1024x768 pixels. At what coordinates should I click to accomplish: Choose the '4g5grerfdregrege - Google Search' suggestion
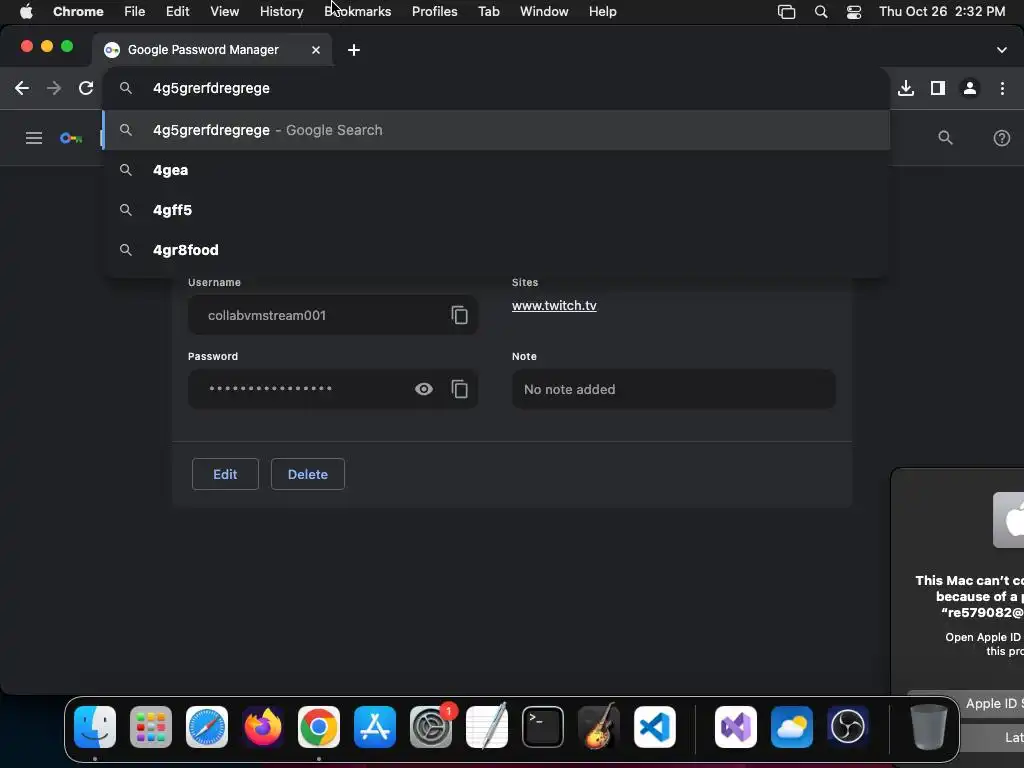[x=496, y=130]
